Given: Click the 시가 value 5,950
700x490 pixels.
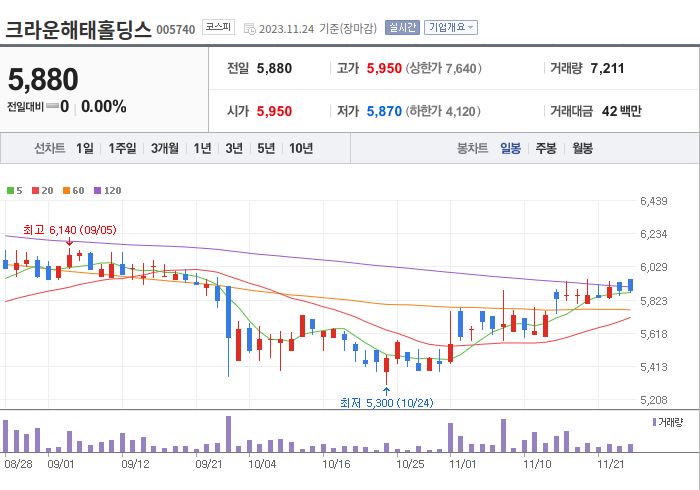Looking at the screenshot, I should coord(274,111).
